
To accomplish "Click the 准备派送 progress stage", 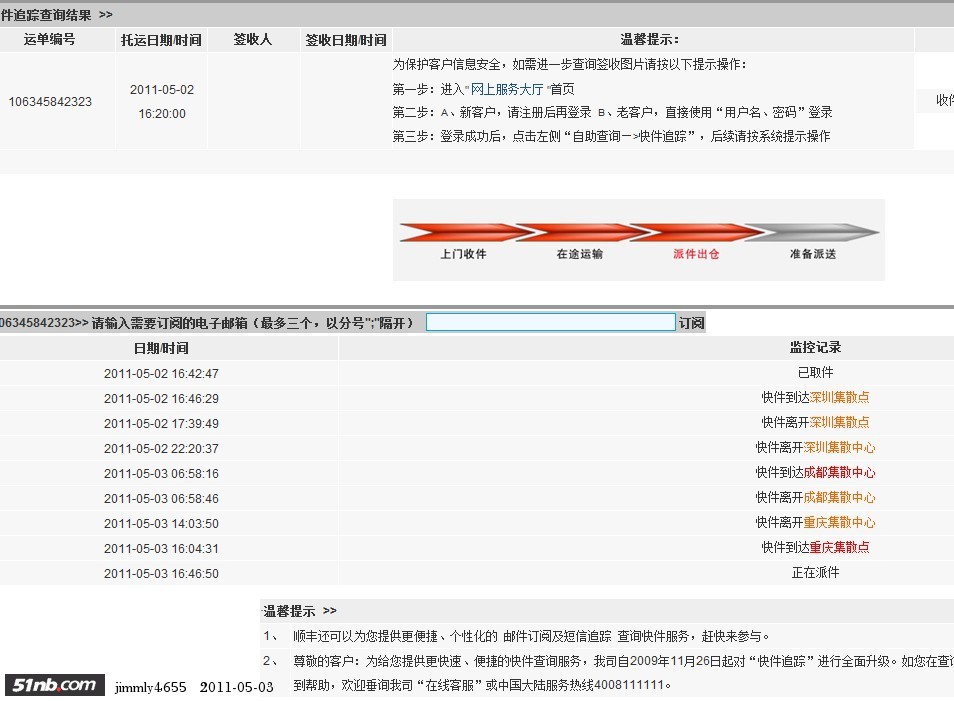I will 813,254.
